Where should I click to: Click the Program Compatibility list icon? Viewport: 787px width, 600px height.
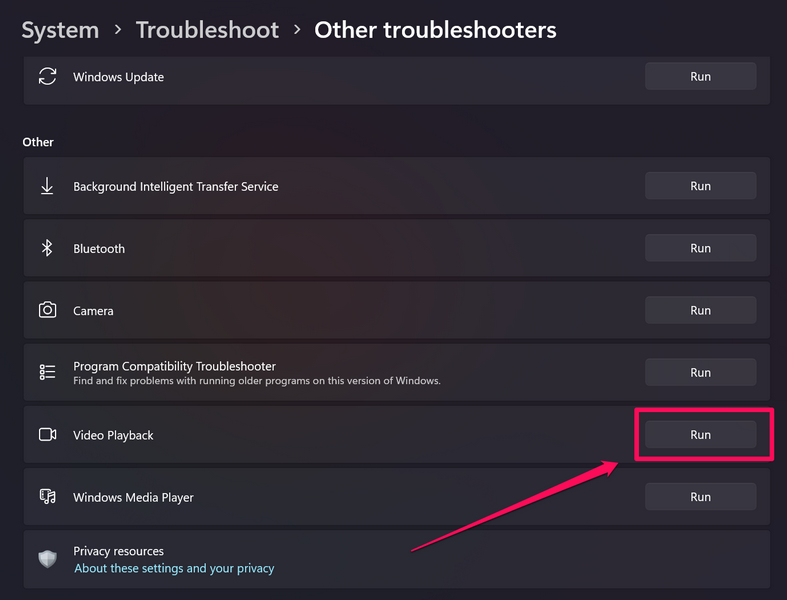click(47, 373)
